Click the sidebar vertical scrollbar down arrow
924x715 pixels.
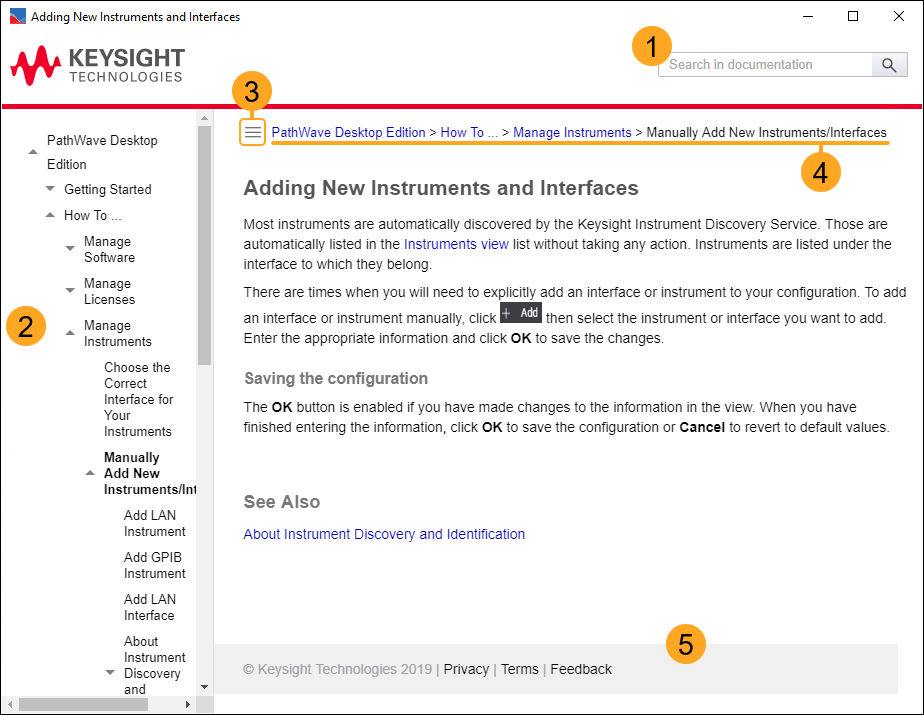coord(205,687)
